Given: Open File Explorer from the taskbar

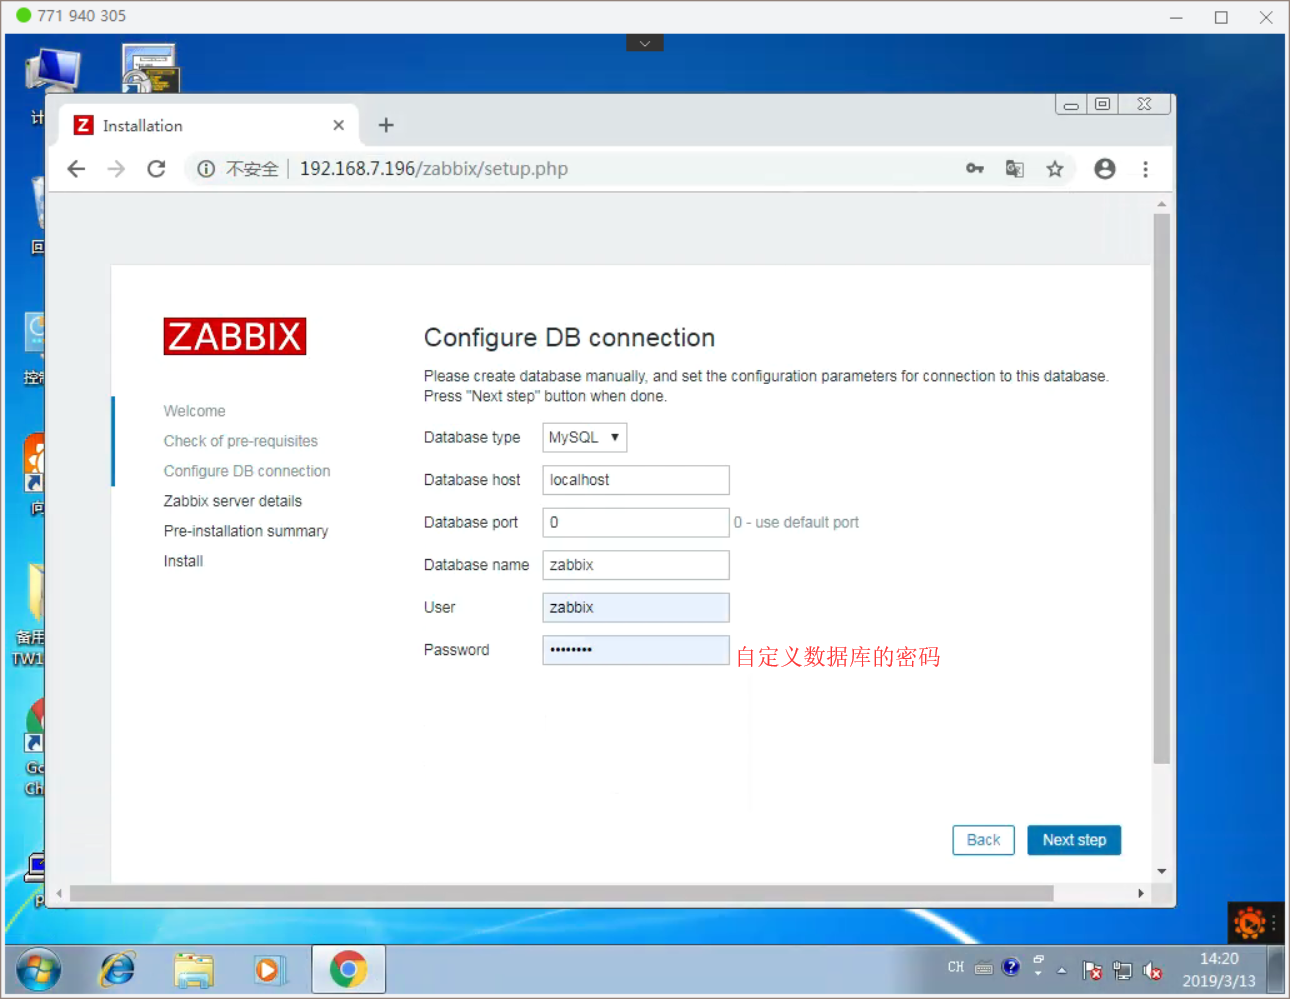Looking at the screenshot, I should point(194,970).
